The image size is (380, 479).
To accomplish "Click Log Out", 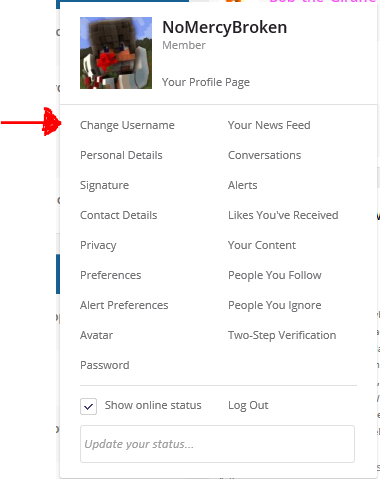I will coord(248,405).
